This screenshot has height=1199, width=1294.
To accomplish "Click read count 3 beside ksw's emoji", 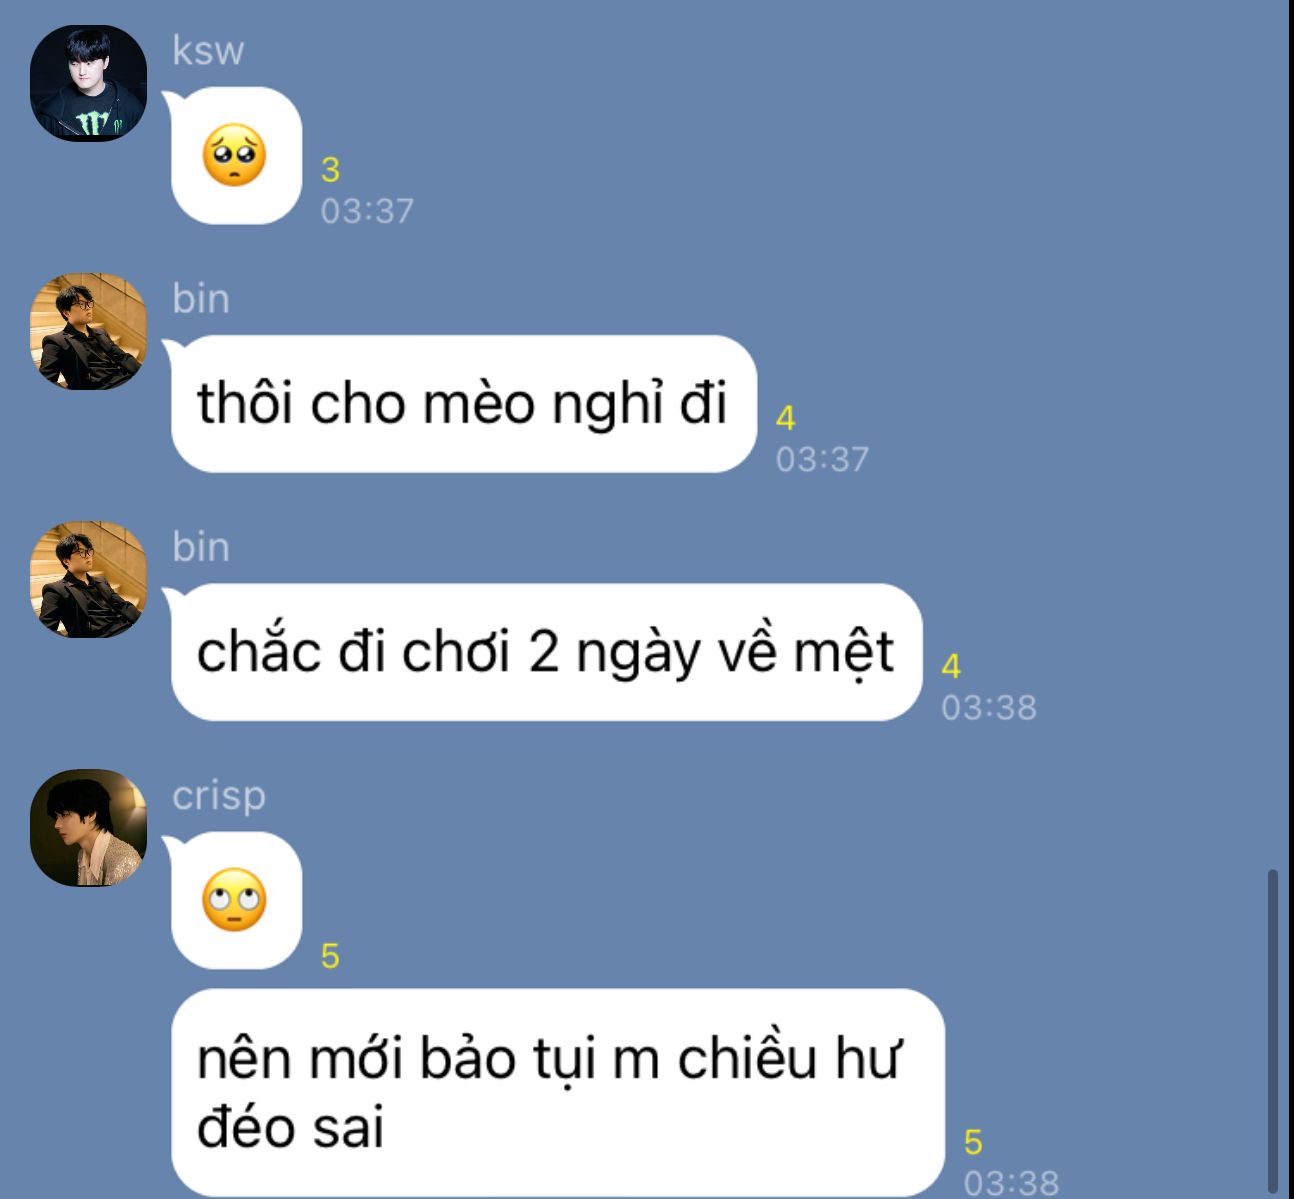I will (x=330, y=170).
